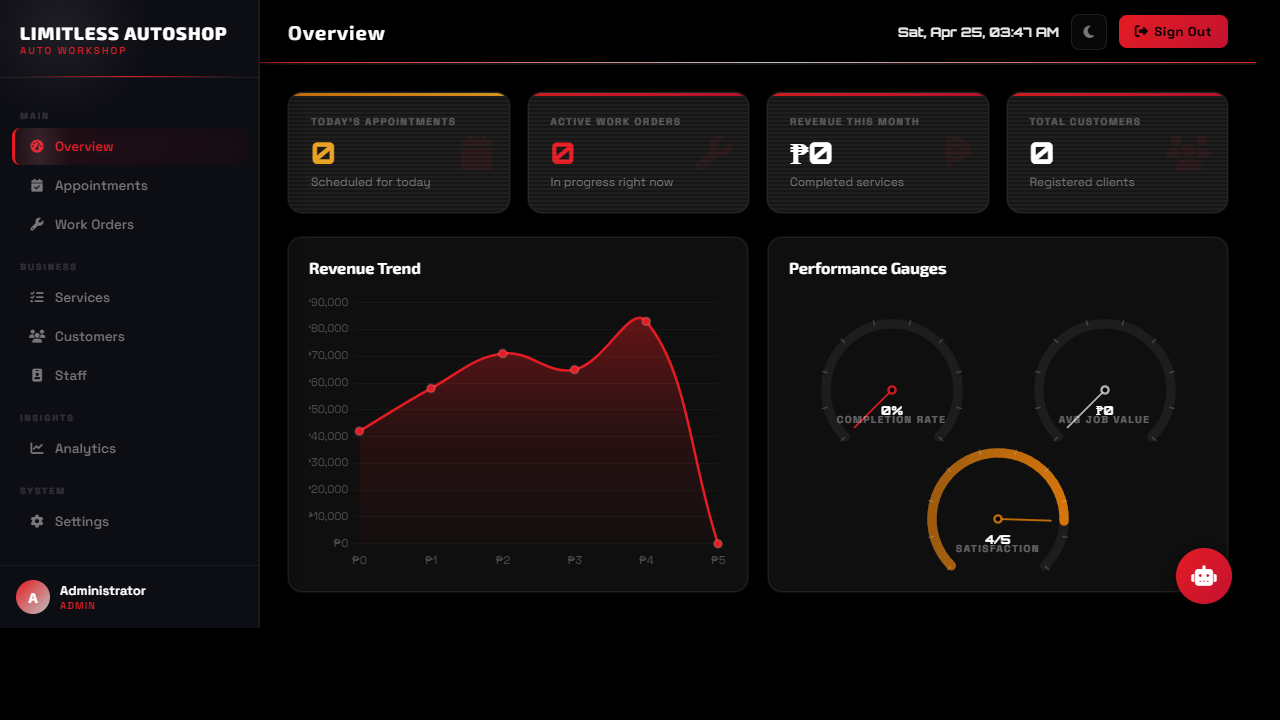The height and width of the screenshot is (720, 1280).
Task: Click the ₱2 data point on revenue line
Action: (x=503, y=353)
